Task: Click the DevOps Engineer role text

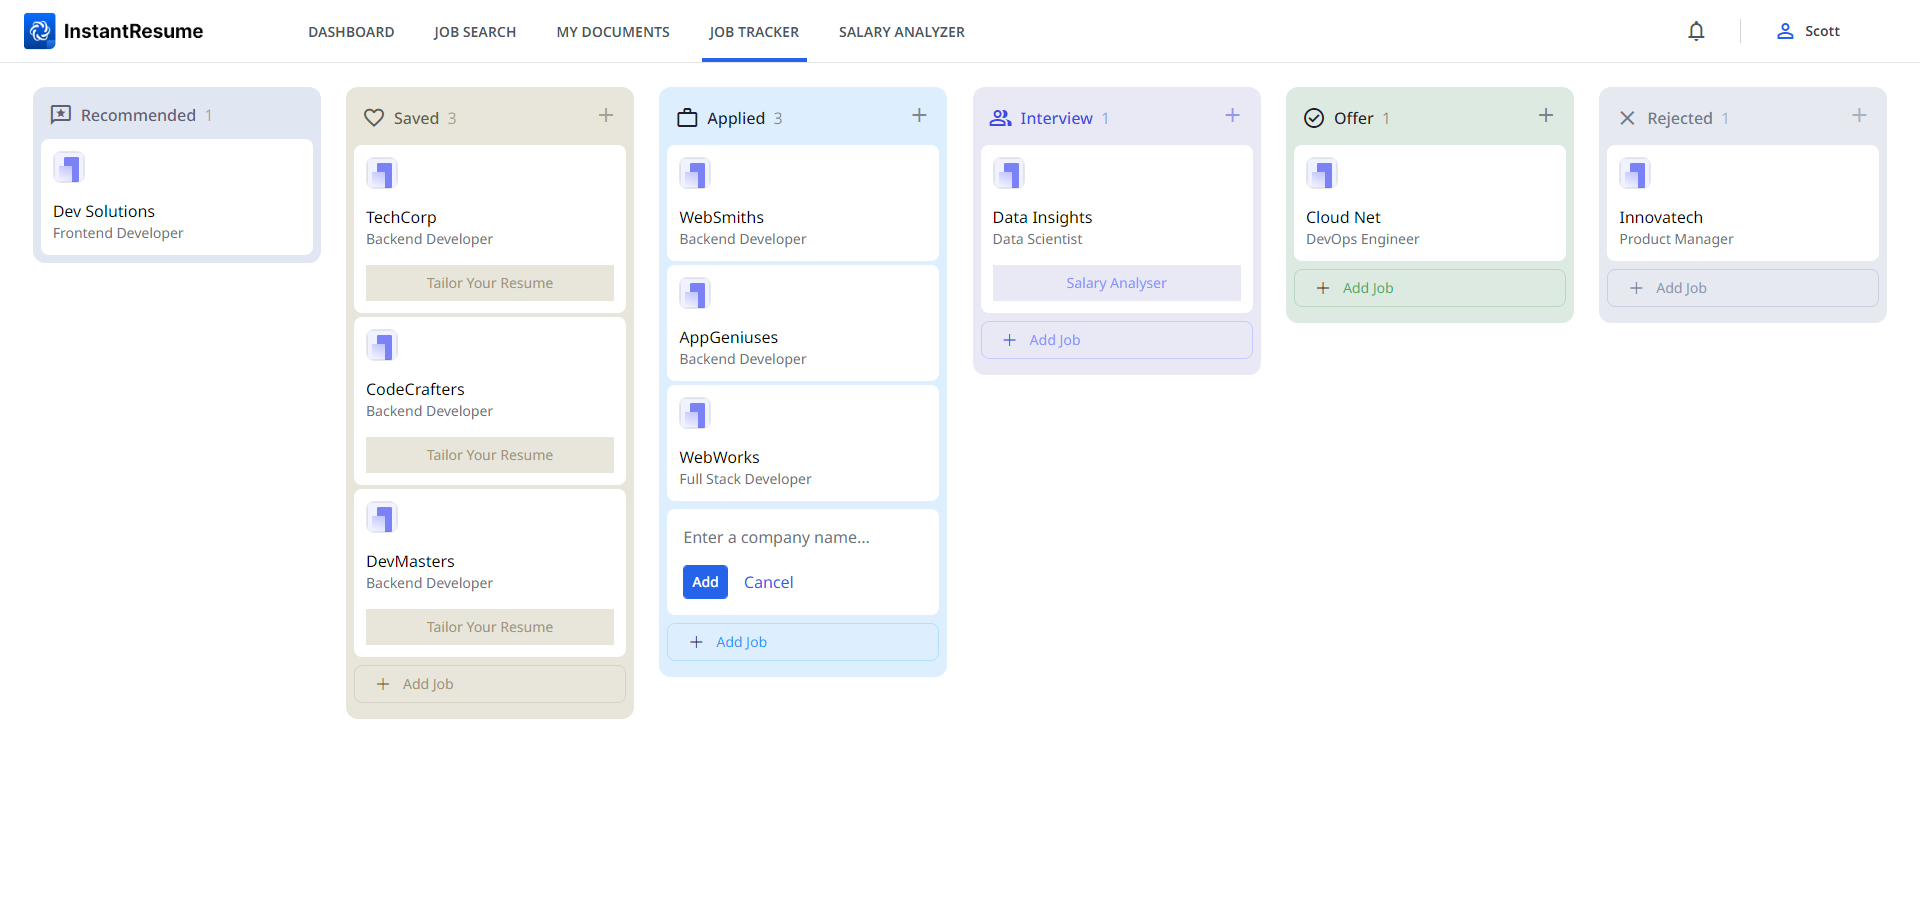Action: click(1362, 239)
